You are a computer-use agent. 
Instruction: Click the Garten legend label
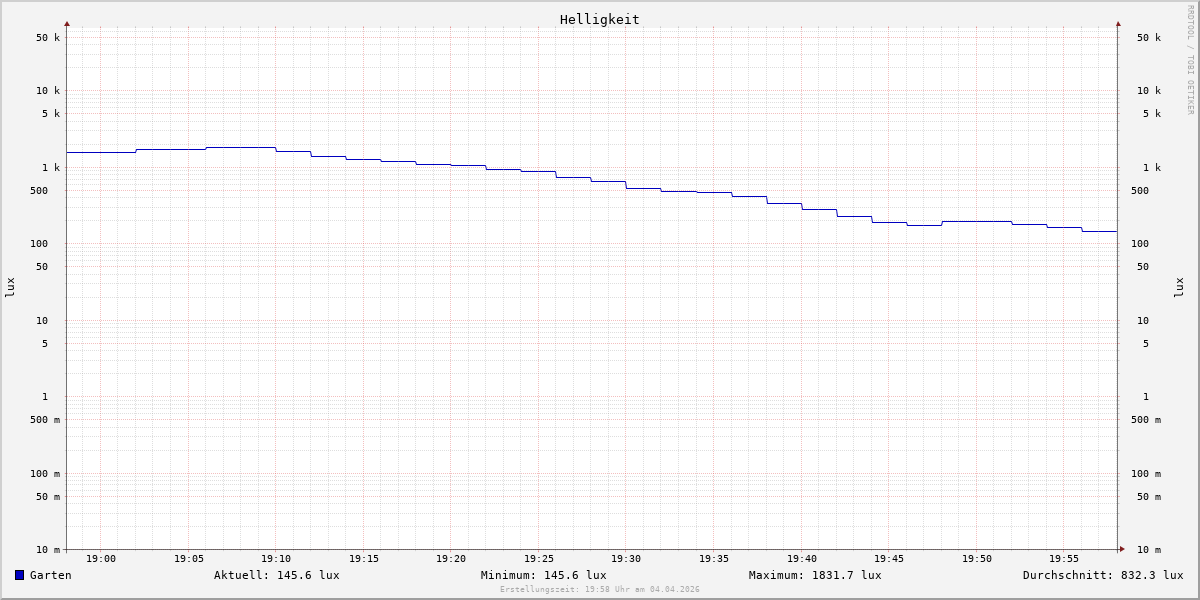[51, 575]
